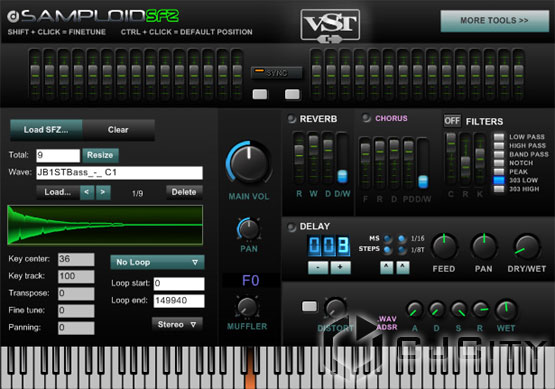The height and width of the screenshot is (389, 555).
Task: Click the Load SFZ button
Action: [46, 130]
